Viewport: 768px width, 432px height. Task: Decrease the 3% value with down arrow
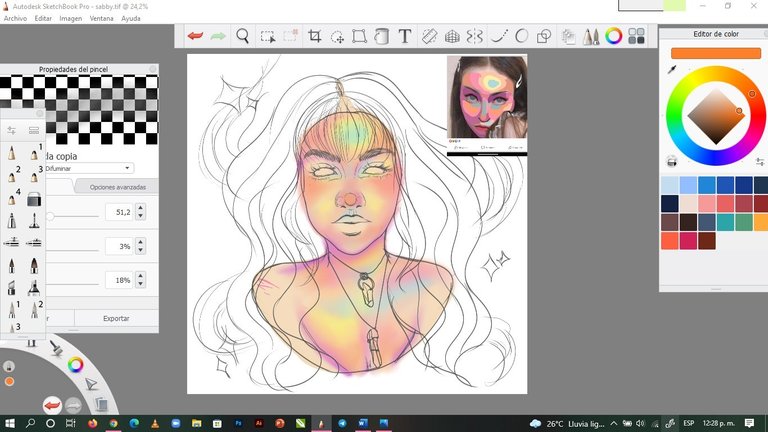click(x=141, y=250)
